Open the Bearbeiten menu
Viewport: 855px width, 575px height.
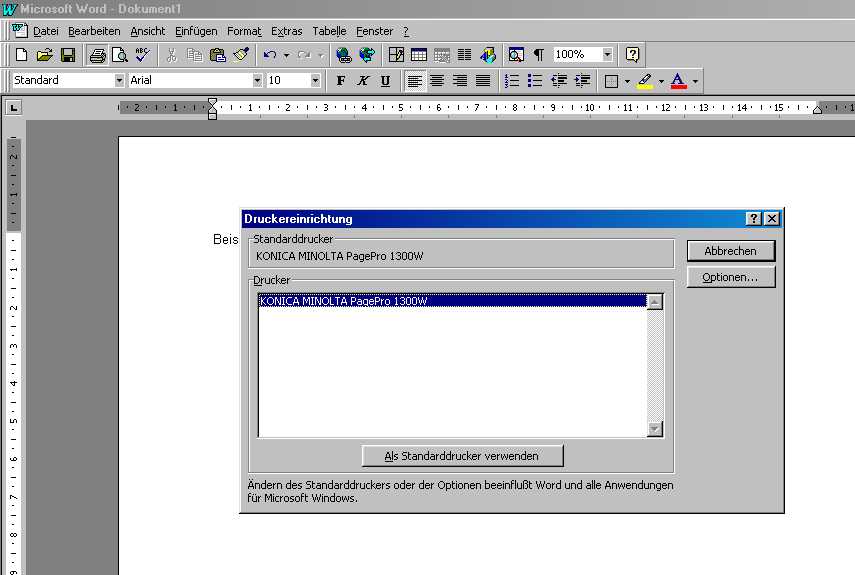coord(94,32)
